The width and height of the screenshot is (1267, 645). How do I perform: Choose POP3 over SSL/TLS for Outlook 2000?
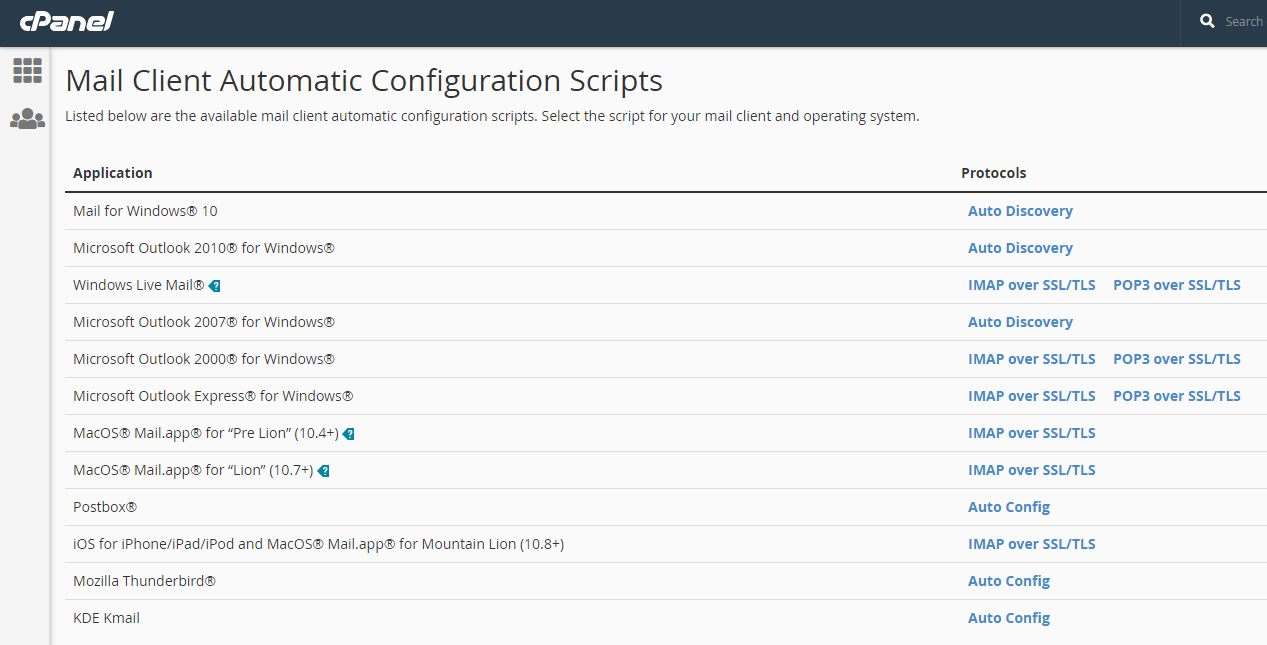(1177, 359)
